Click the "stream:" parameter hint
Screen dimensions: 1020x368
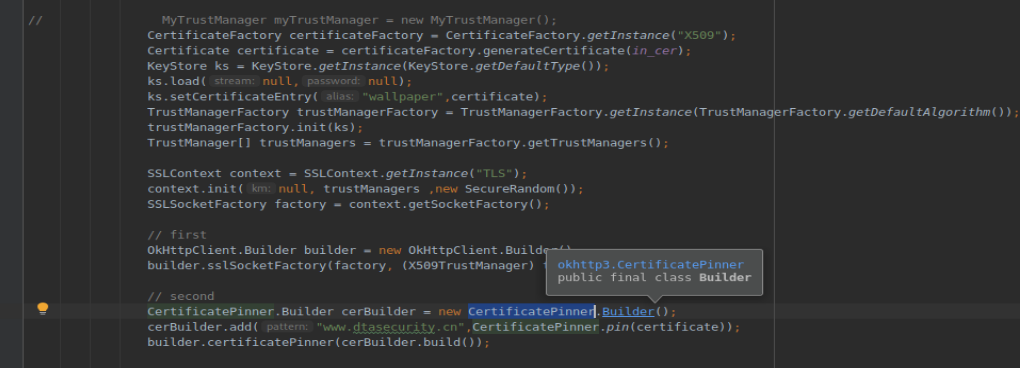click(x=234, y=81)
